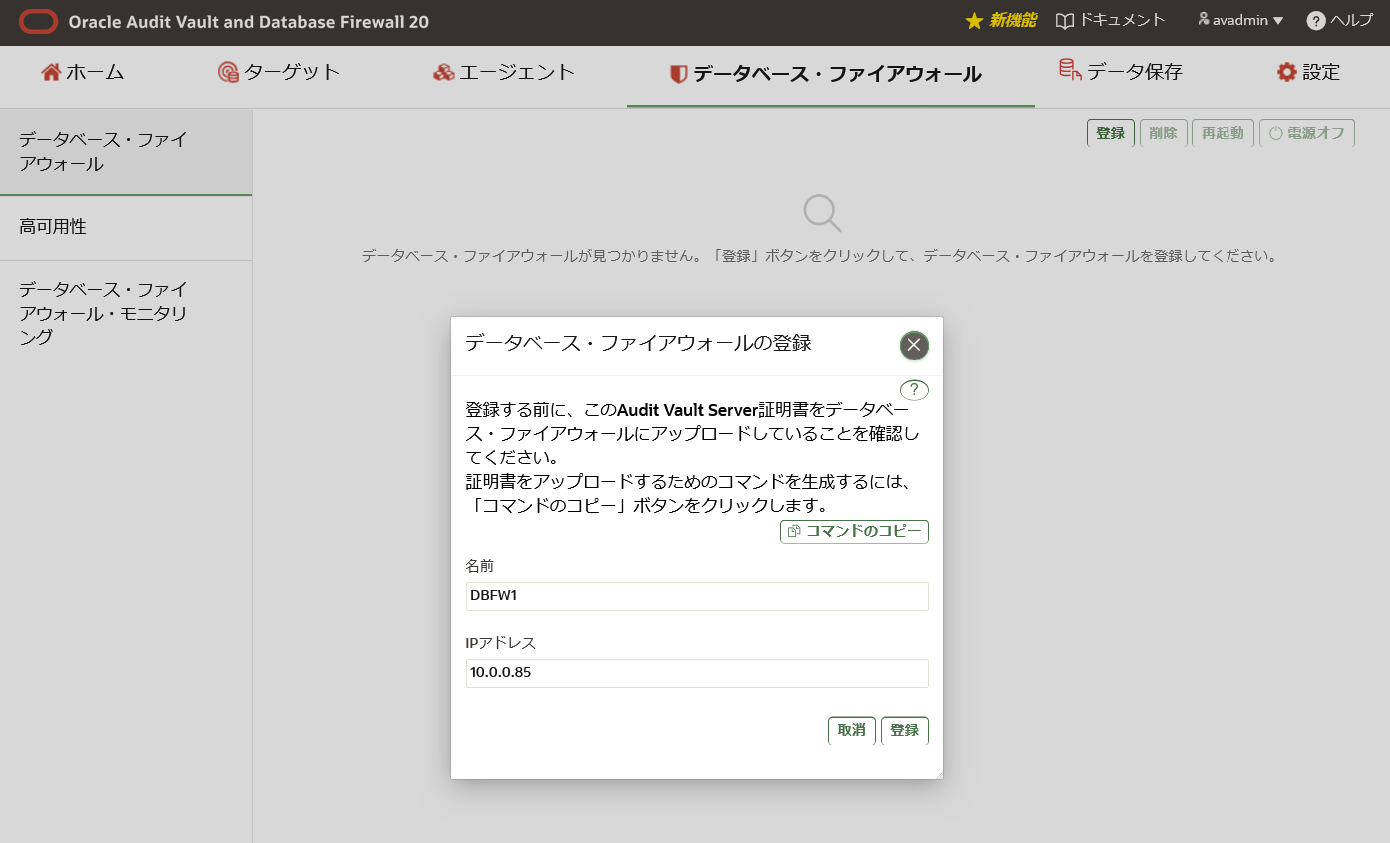
Task: Click the Oracle logo icon
Action: (38, 21)
